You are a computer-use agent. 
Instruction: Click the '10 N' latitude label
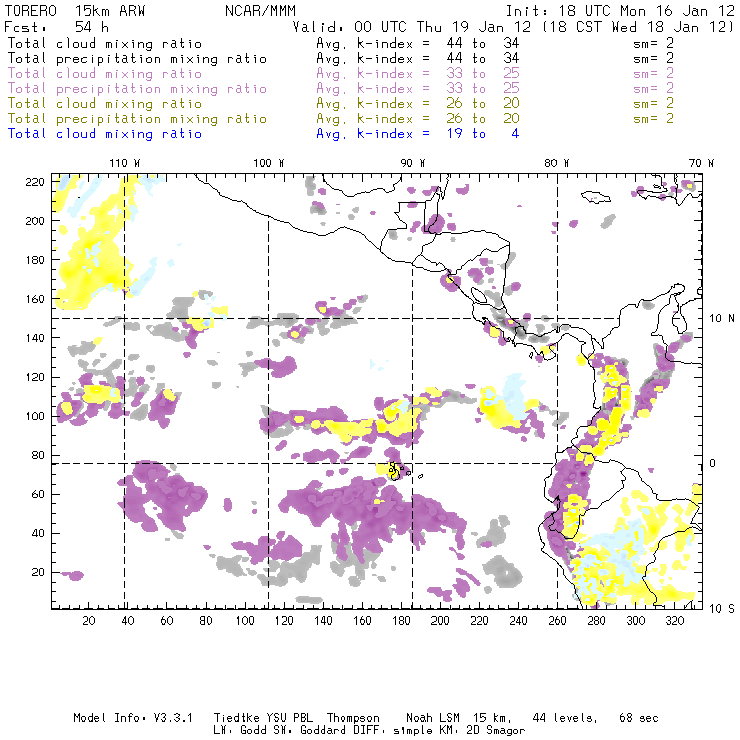pyautogui.click(x=722, y=319)
